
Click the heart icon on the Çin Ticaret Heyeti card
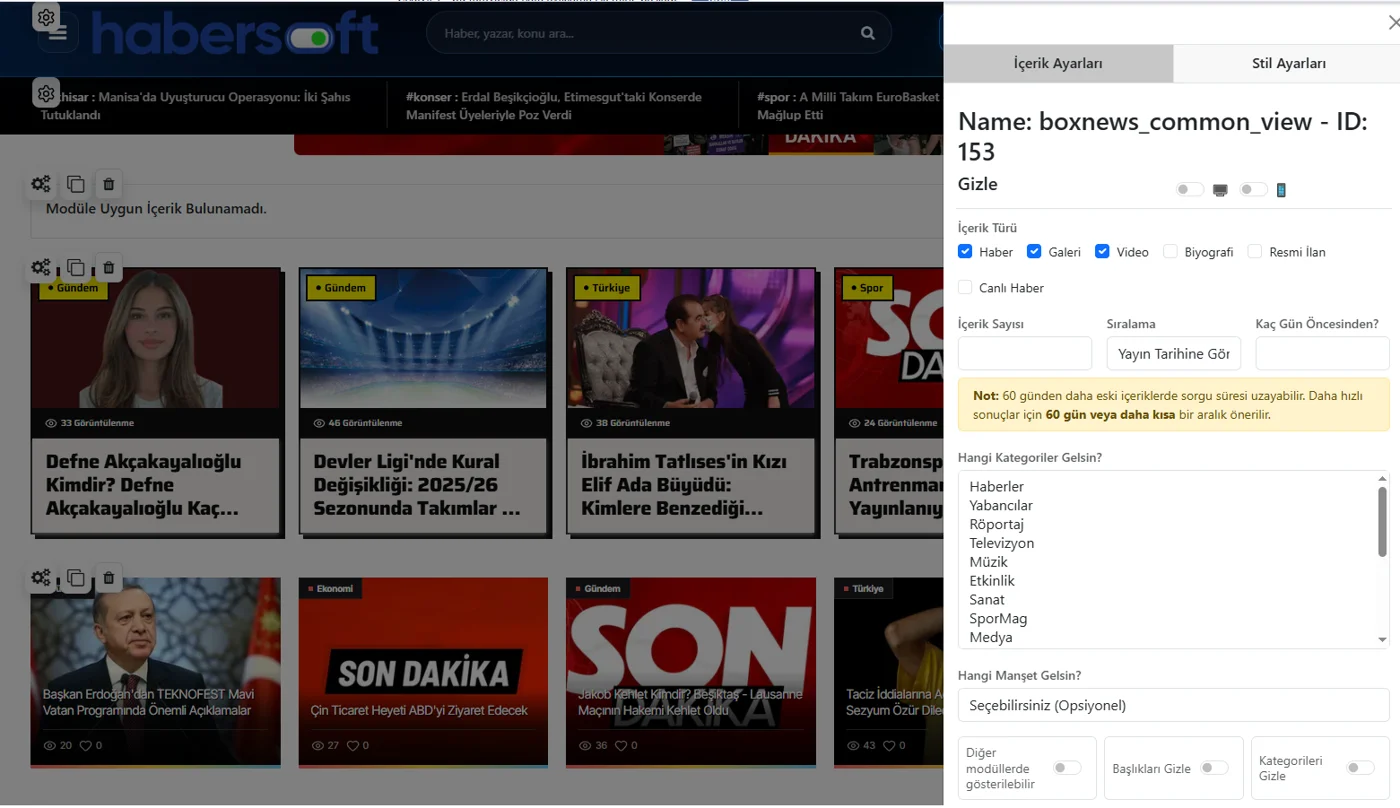point(353,745)
